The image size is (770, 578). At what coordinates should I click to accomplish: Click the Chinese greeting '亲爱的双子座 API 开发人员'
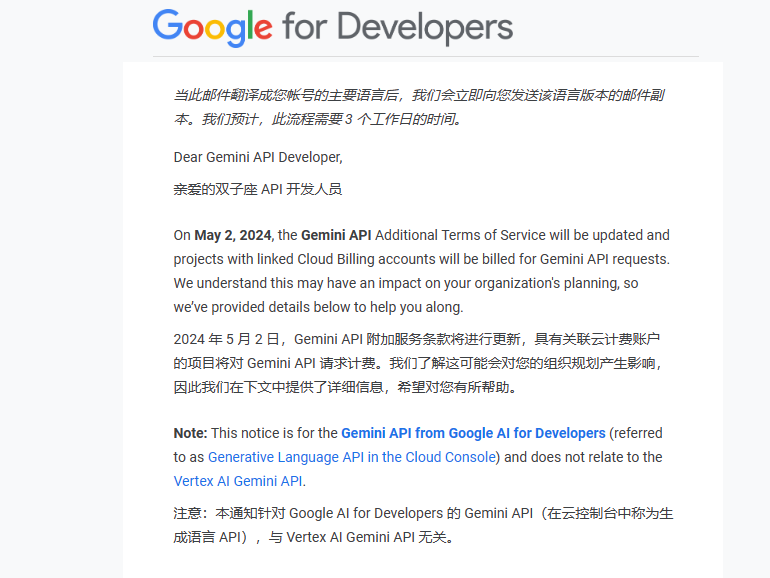click(x=258, y=189)
